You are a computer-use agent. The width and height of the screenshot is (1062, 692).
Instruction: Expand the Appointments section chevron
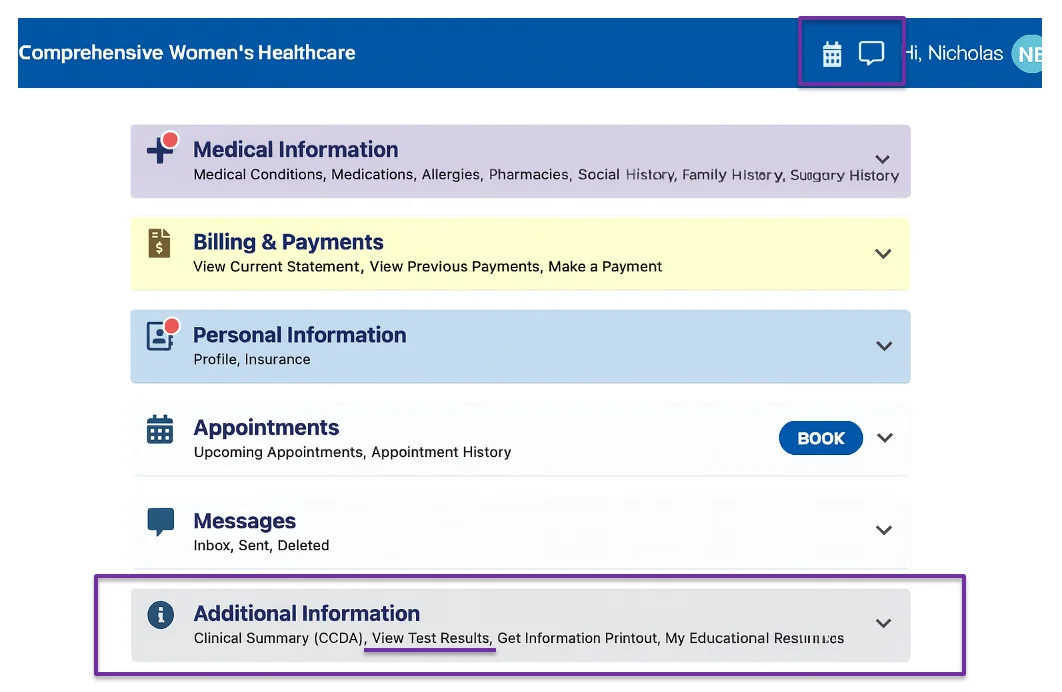click(x=883, y=438)
